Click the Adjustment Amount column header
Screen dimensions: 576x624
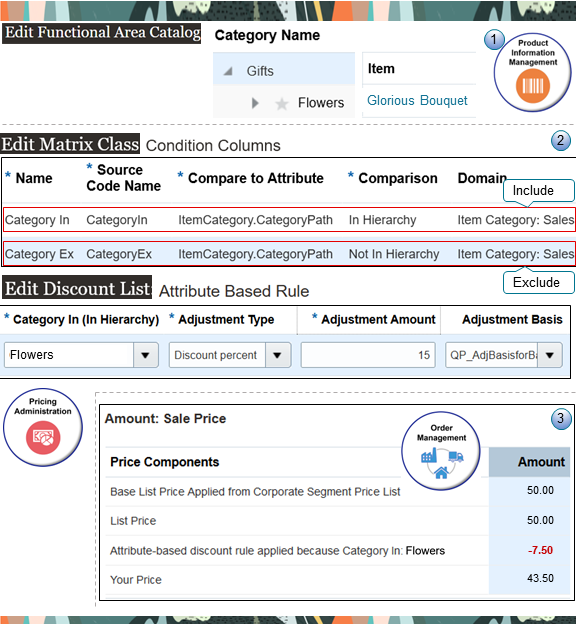(378, 319)
